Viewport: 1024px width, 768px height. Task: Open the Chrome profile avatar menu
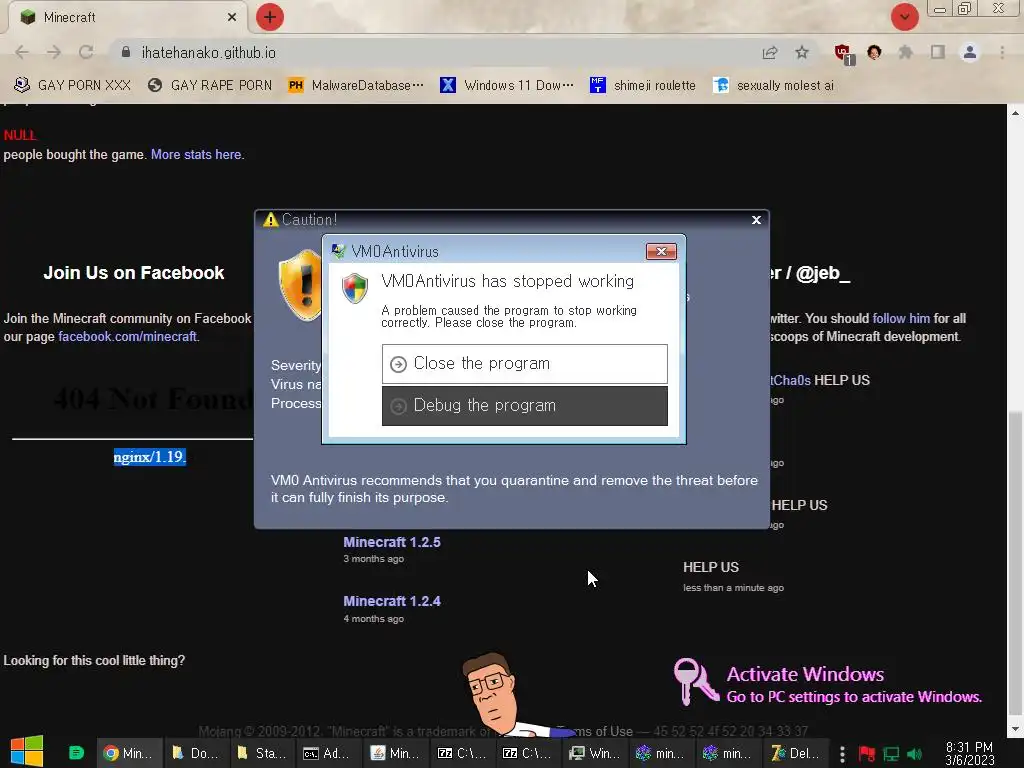pos(970,52)
